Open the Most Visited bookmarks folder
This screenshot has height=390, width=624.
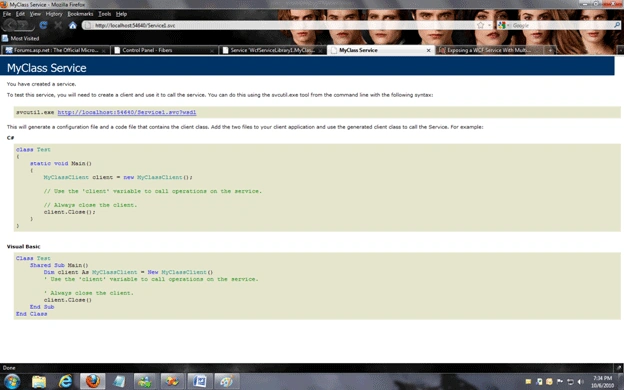pyautogui.click(x=20, y=38)
